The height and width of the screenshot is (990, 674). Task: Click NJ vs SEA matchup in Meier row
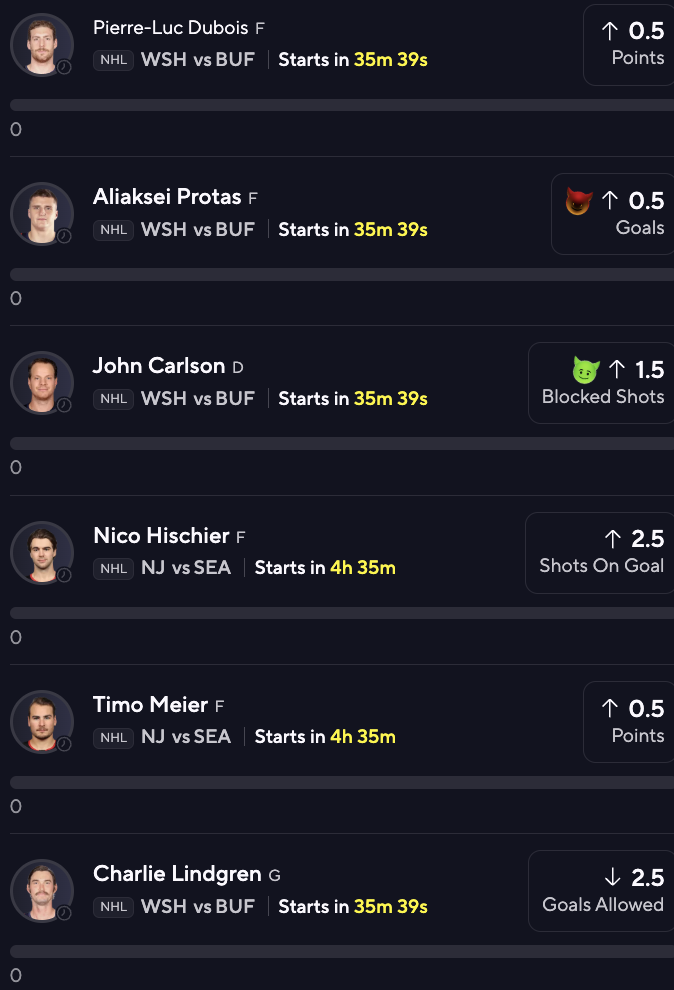click(x=186, y=737)
